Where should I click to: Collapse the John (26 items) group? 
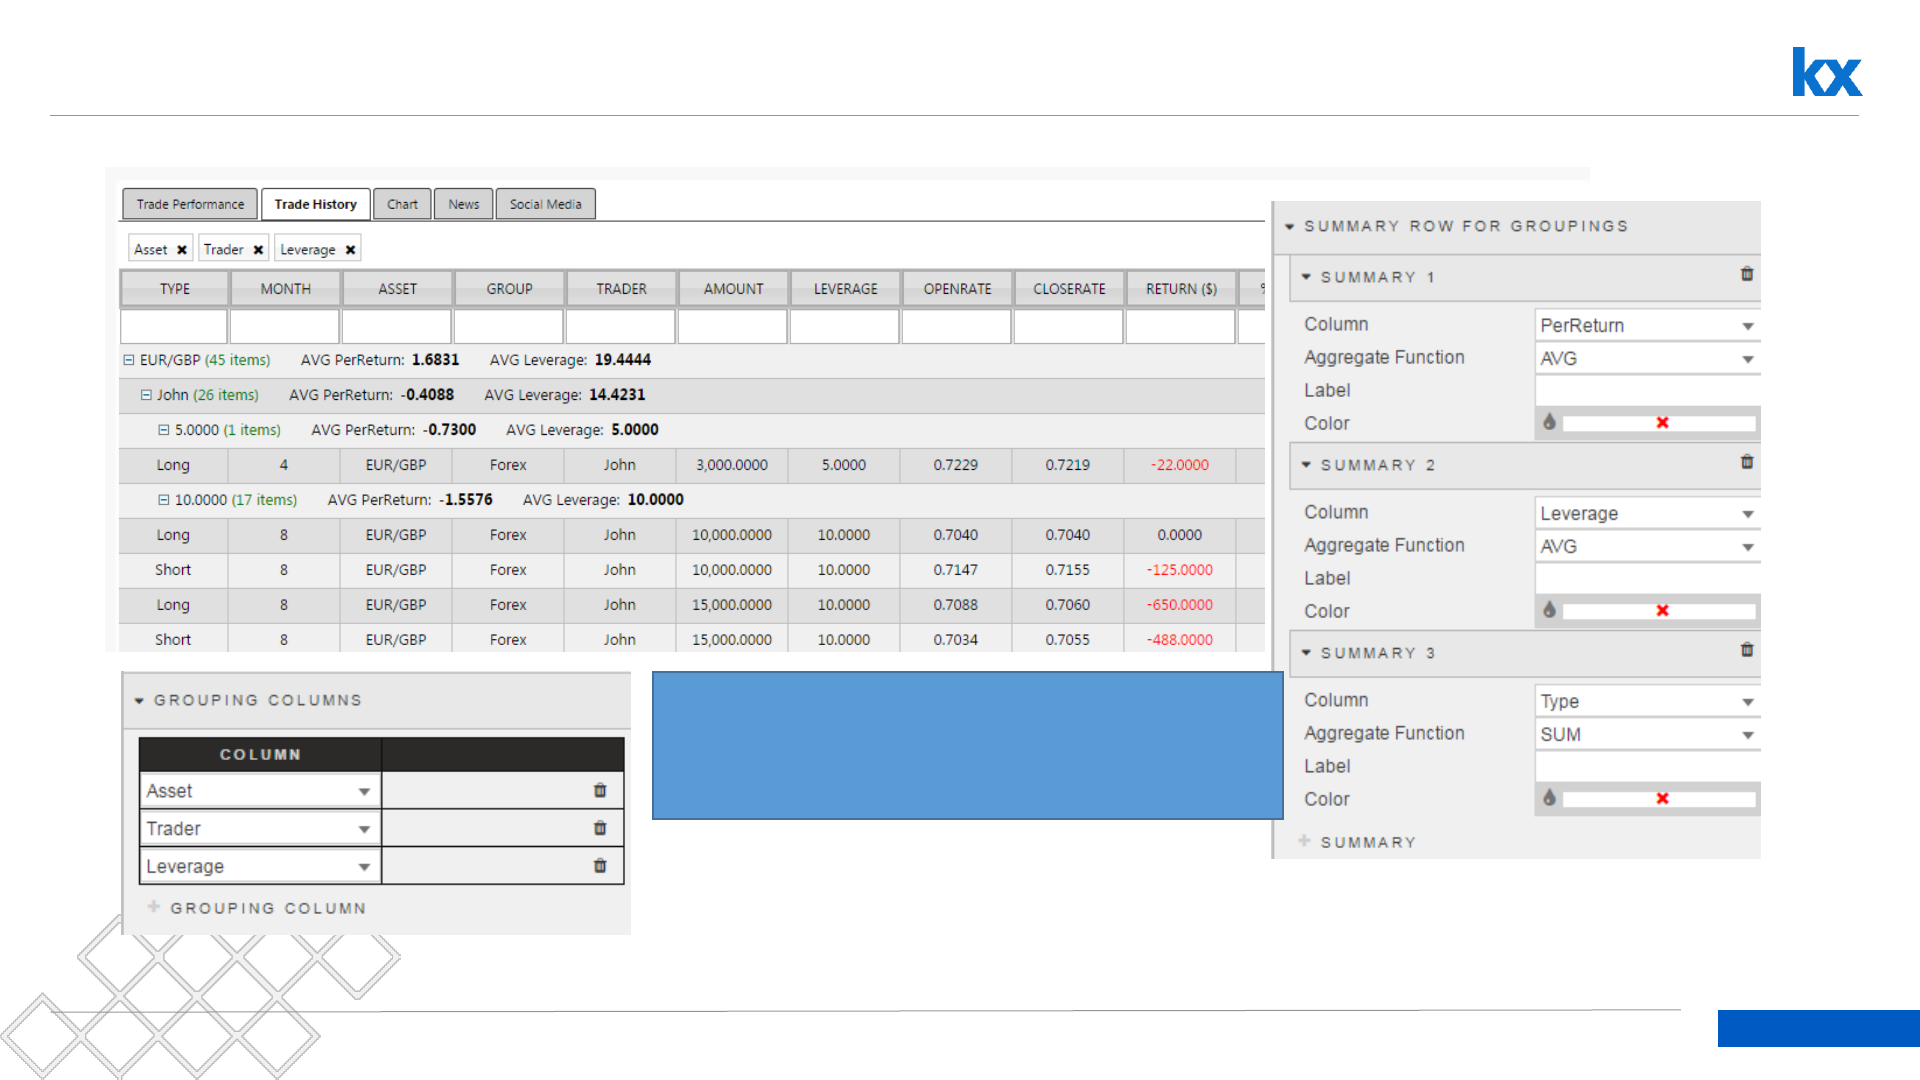tap(146, 395)
